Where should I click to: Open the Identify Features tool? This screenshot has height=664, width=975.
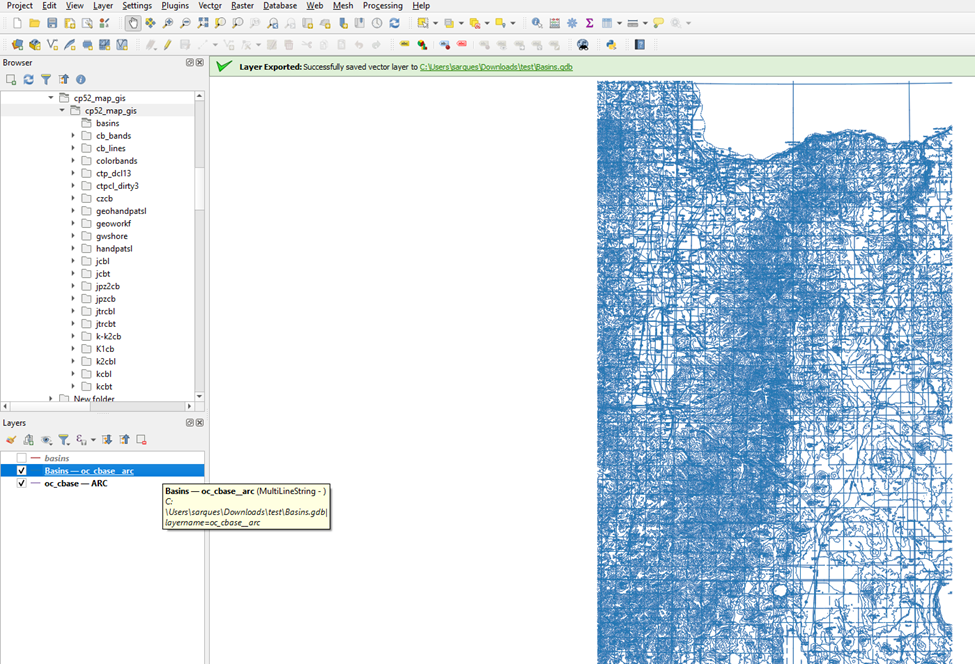pos(537,23)
